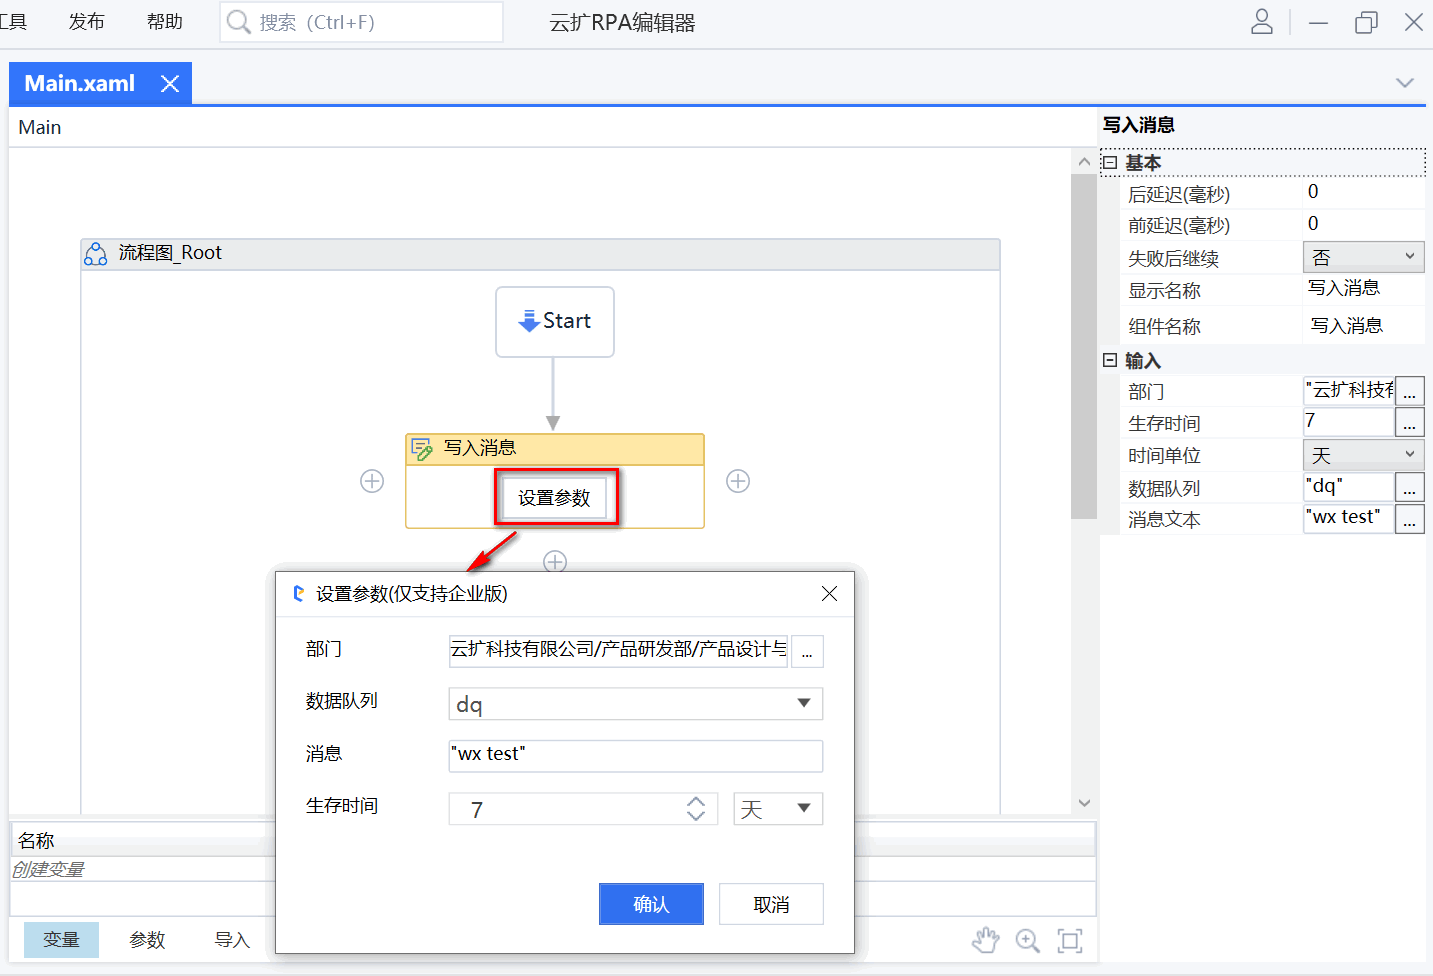This screenshot has width=1433, height=976.
Task: Collapse the 基本 properties section
Action: pos(1110,162)
